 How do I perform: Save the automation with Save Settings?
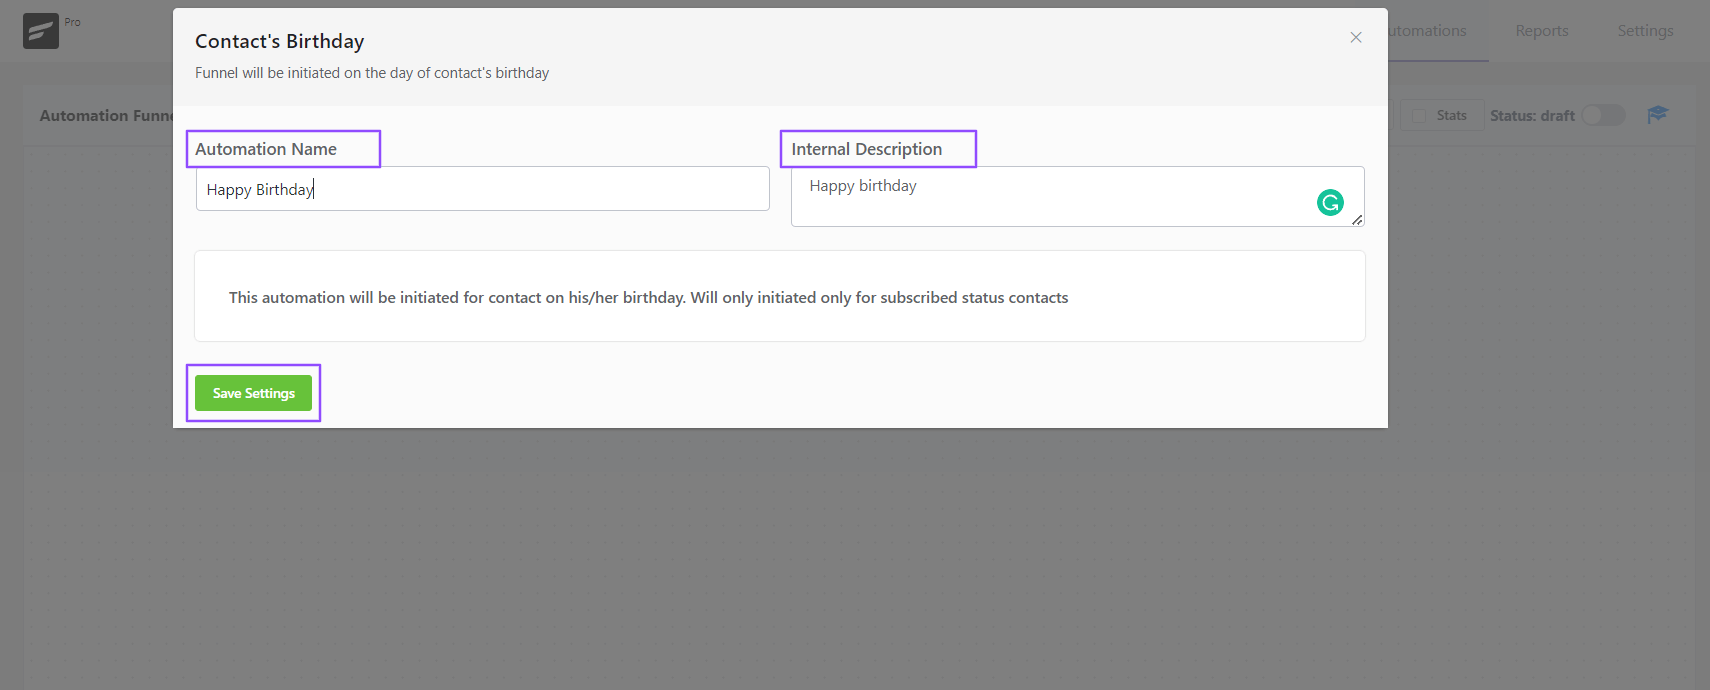point(253,393)
